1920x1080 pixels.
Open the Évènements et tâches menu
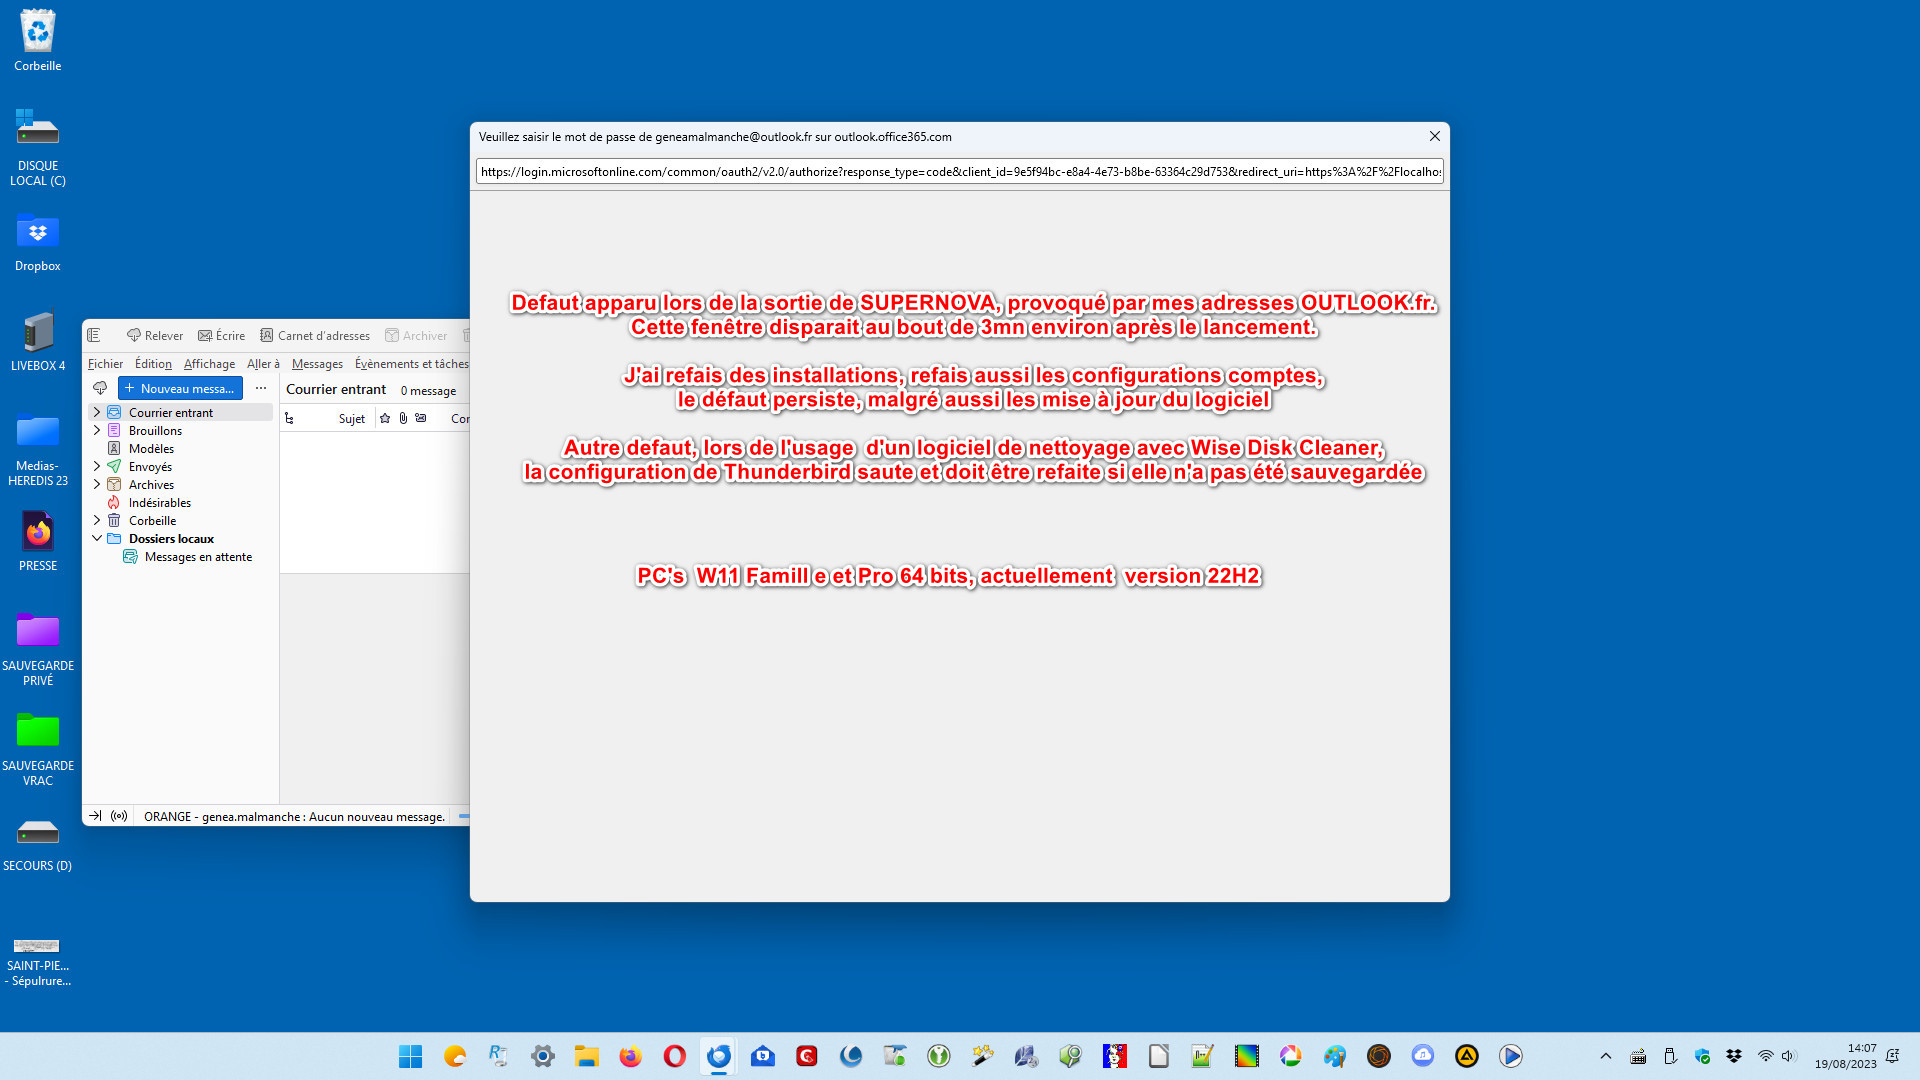[411, 364]
